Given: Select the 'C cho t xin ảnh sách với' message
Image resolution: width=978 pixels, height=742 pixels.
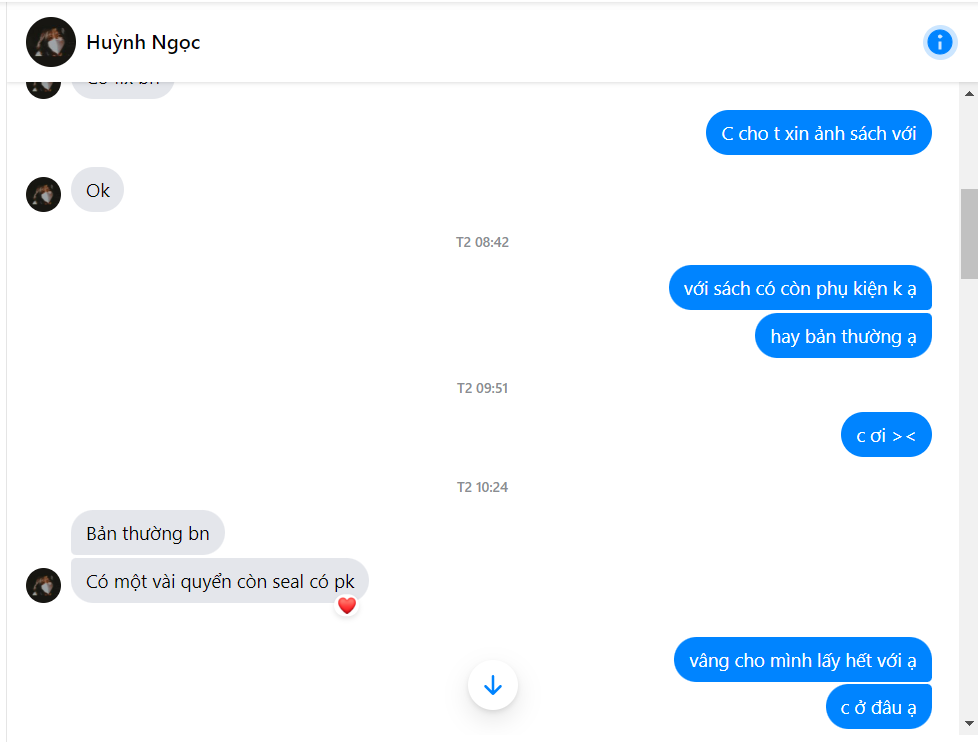Looking at the screenshot, I should point(818,133).
